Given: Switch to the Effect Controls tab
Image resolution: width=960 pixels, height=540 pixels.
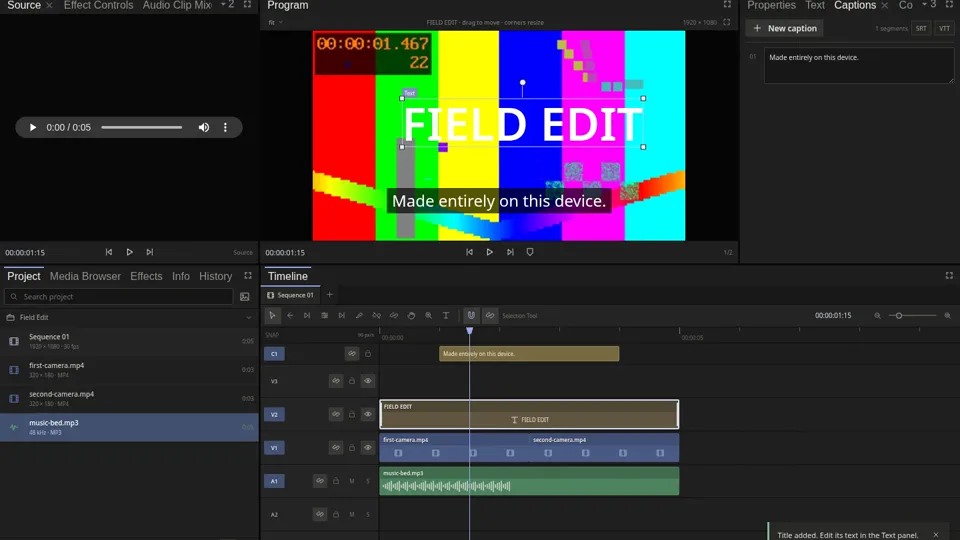Looking at the screenshot, I should click(99, 6).
